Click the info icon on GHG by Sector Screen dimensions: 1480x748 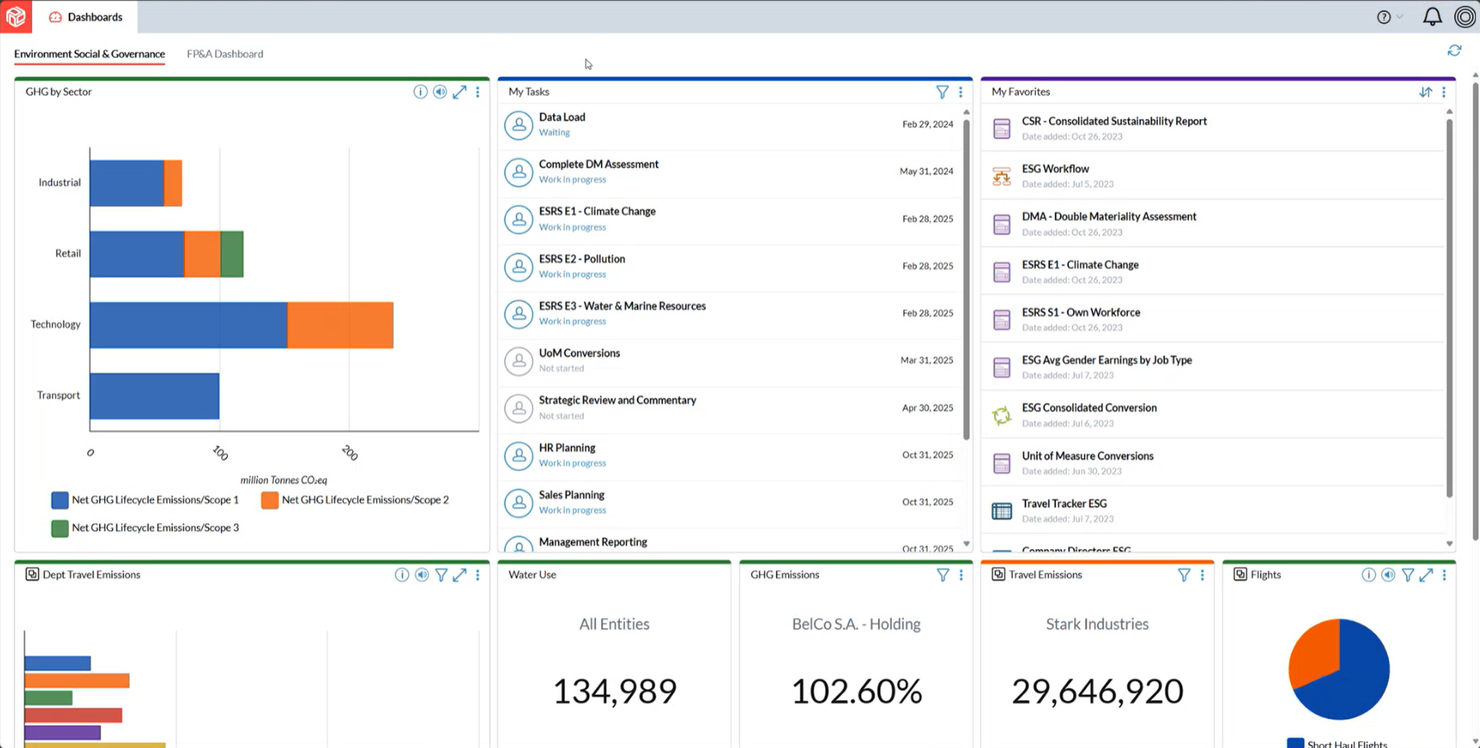(420, 91)
